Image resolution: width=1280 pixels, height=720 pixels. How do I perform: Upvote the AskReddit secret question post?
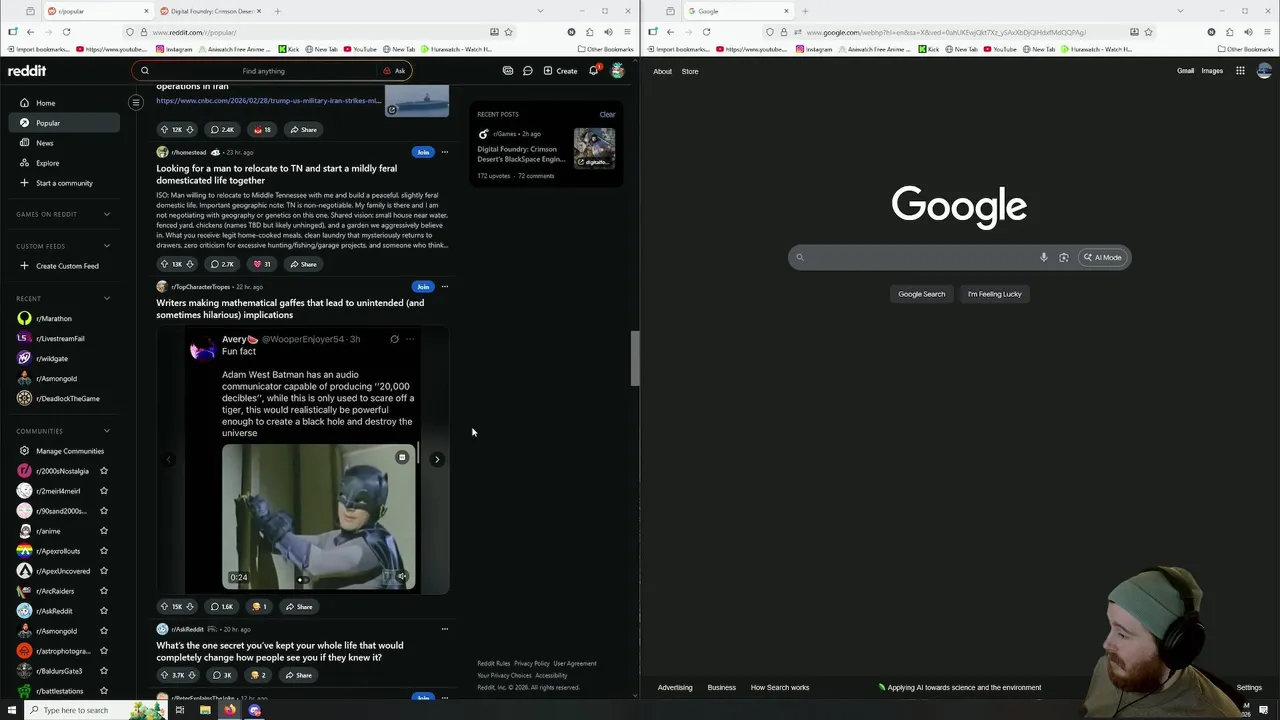(164, 675)
